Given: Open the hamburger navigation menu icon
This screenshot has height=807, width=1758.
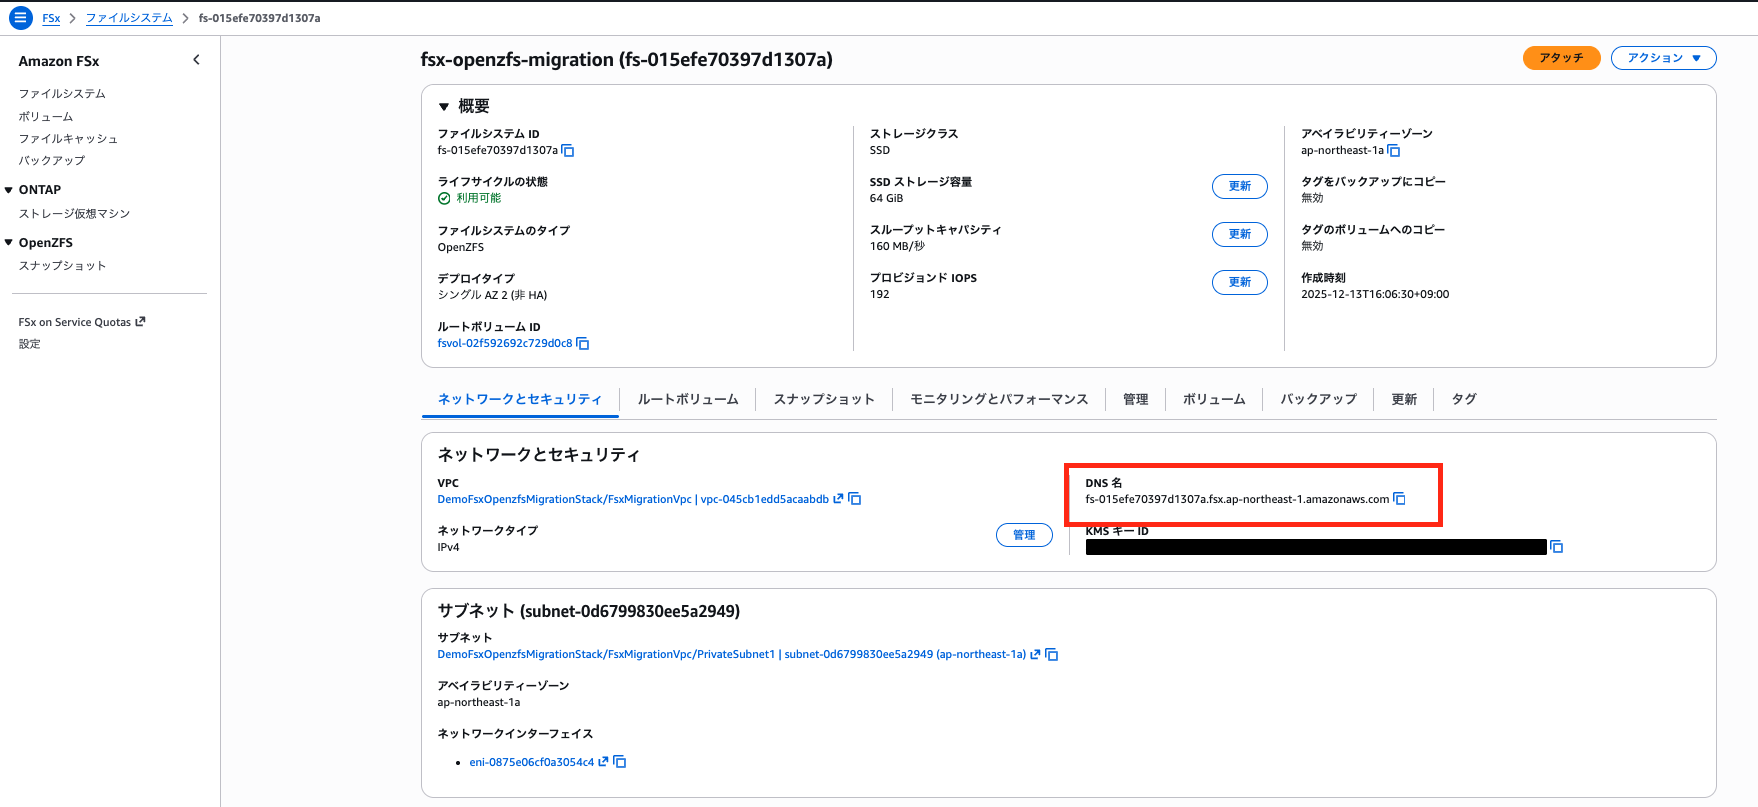Looking at the screenshot, I should (x=20, y=18).
